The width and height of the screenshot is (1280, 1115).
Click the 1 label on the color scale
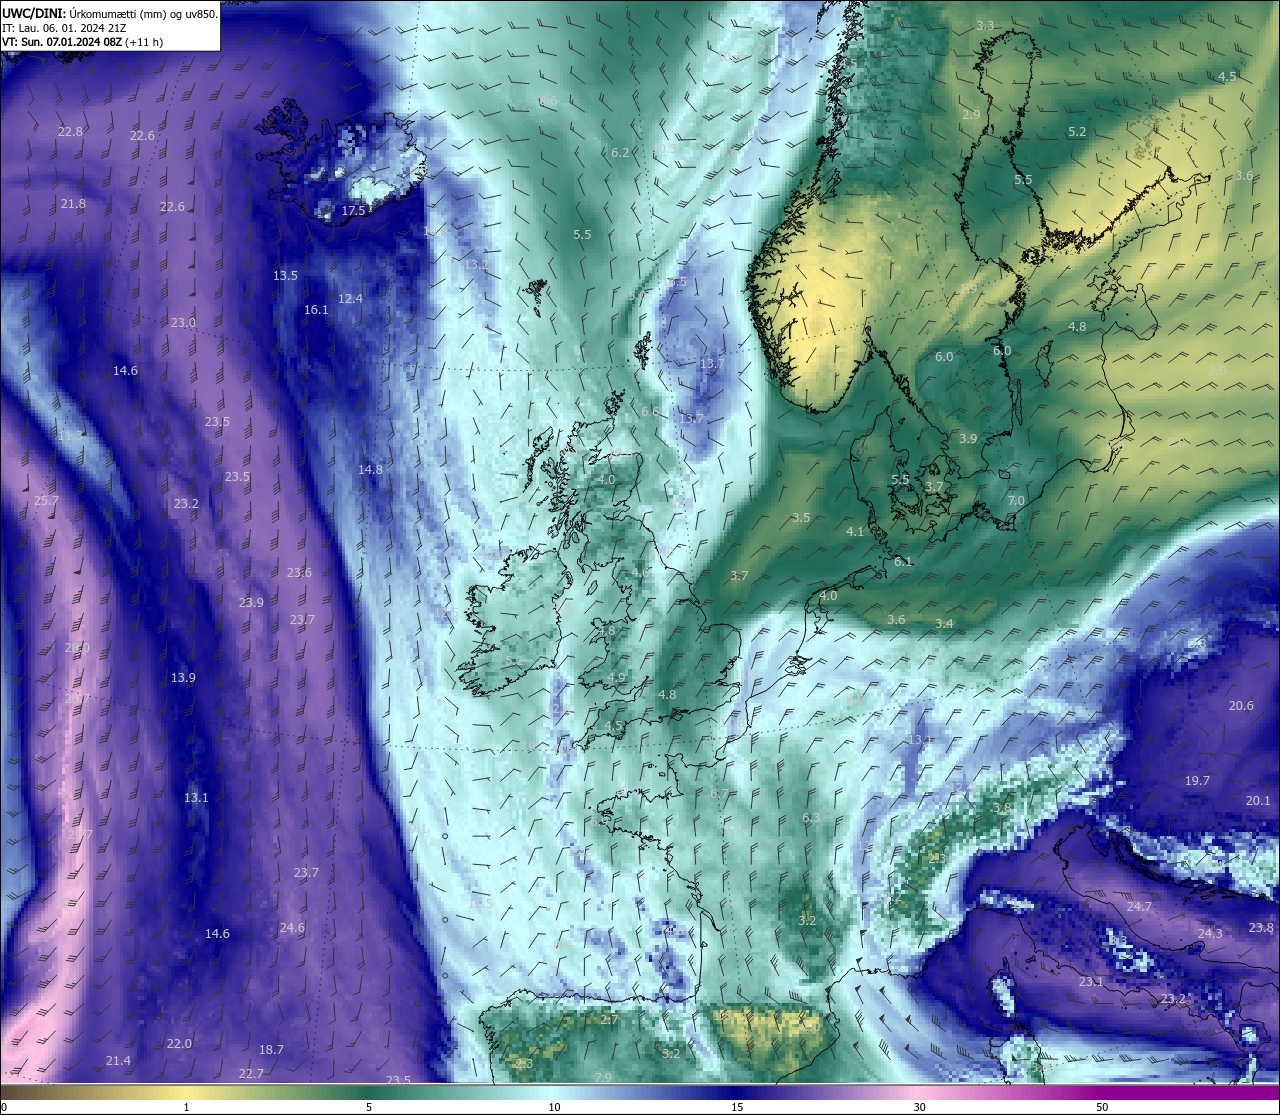187,1107
